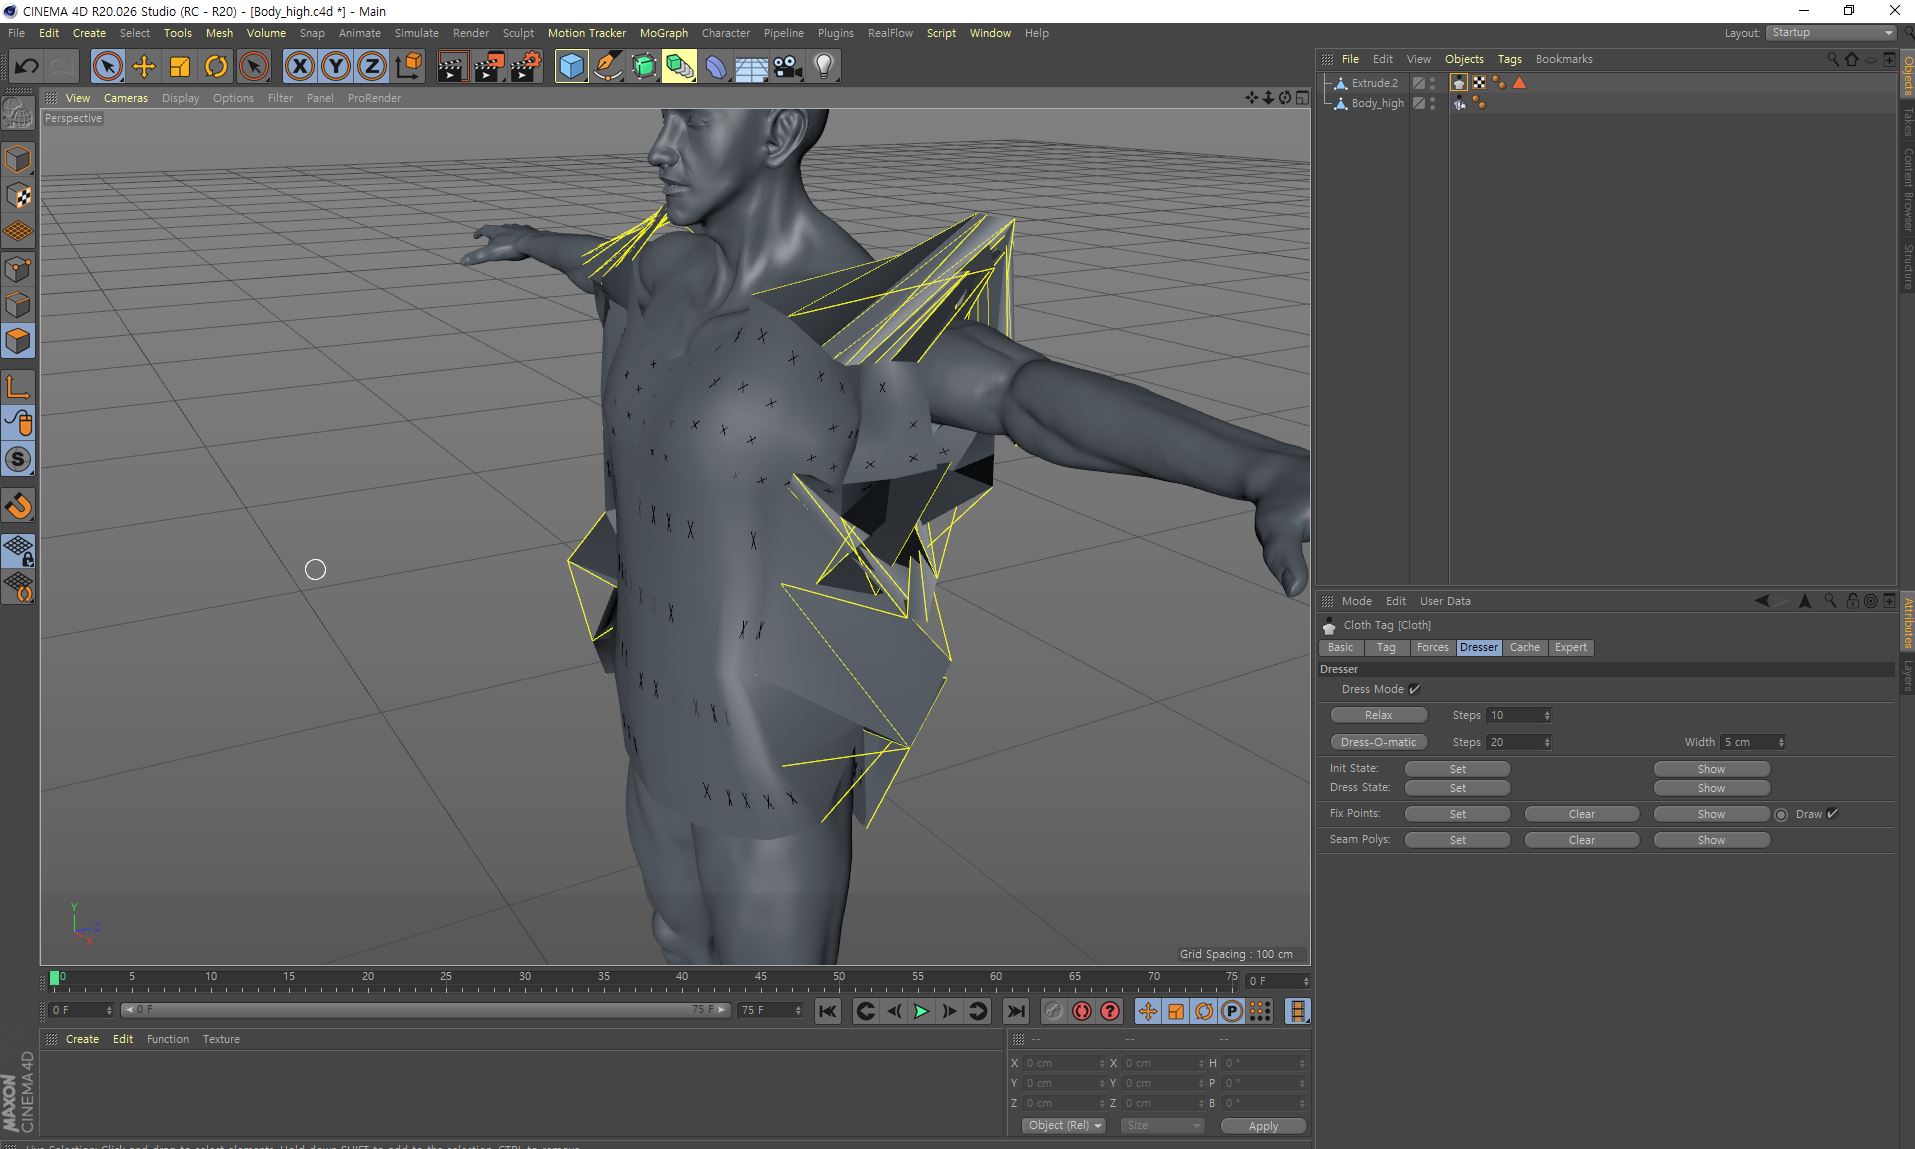Image resolution: width=1915 pixels, height=1149 pixels.
Task: Open the Subdivision Surface generators icon
Action: (x=644, y=67)
